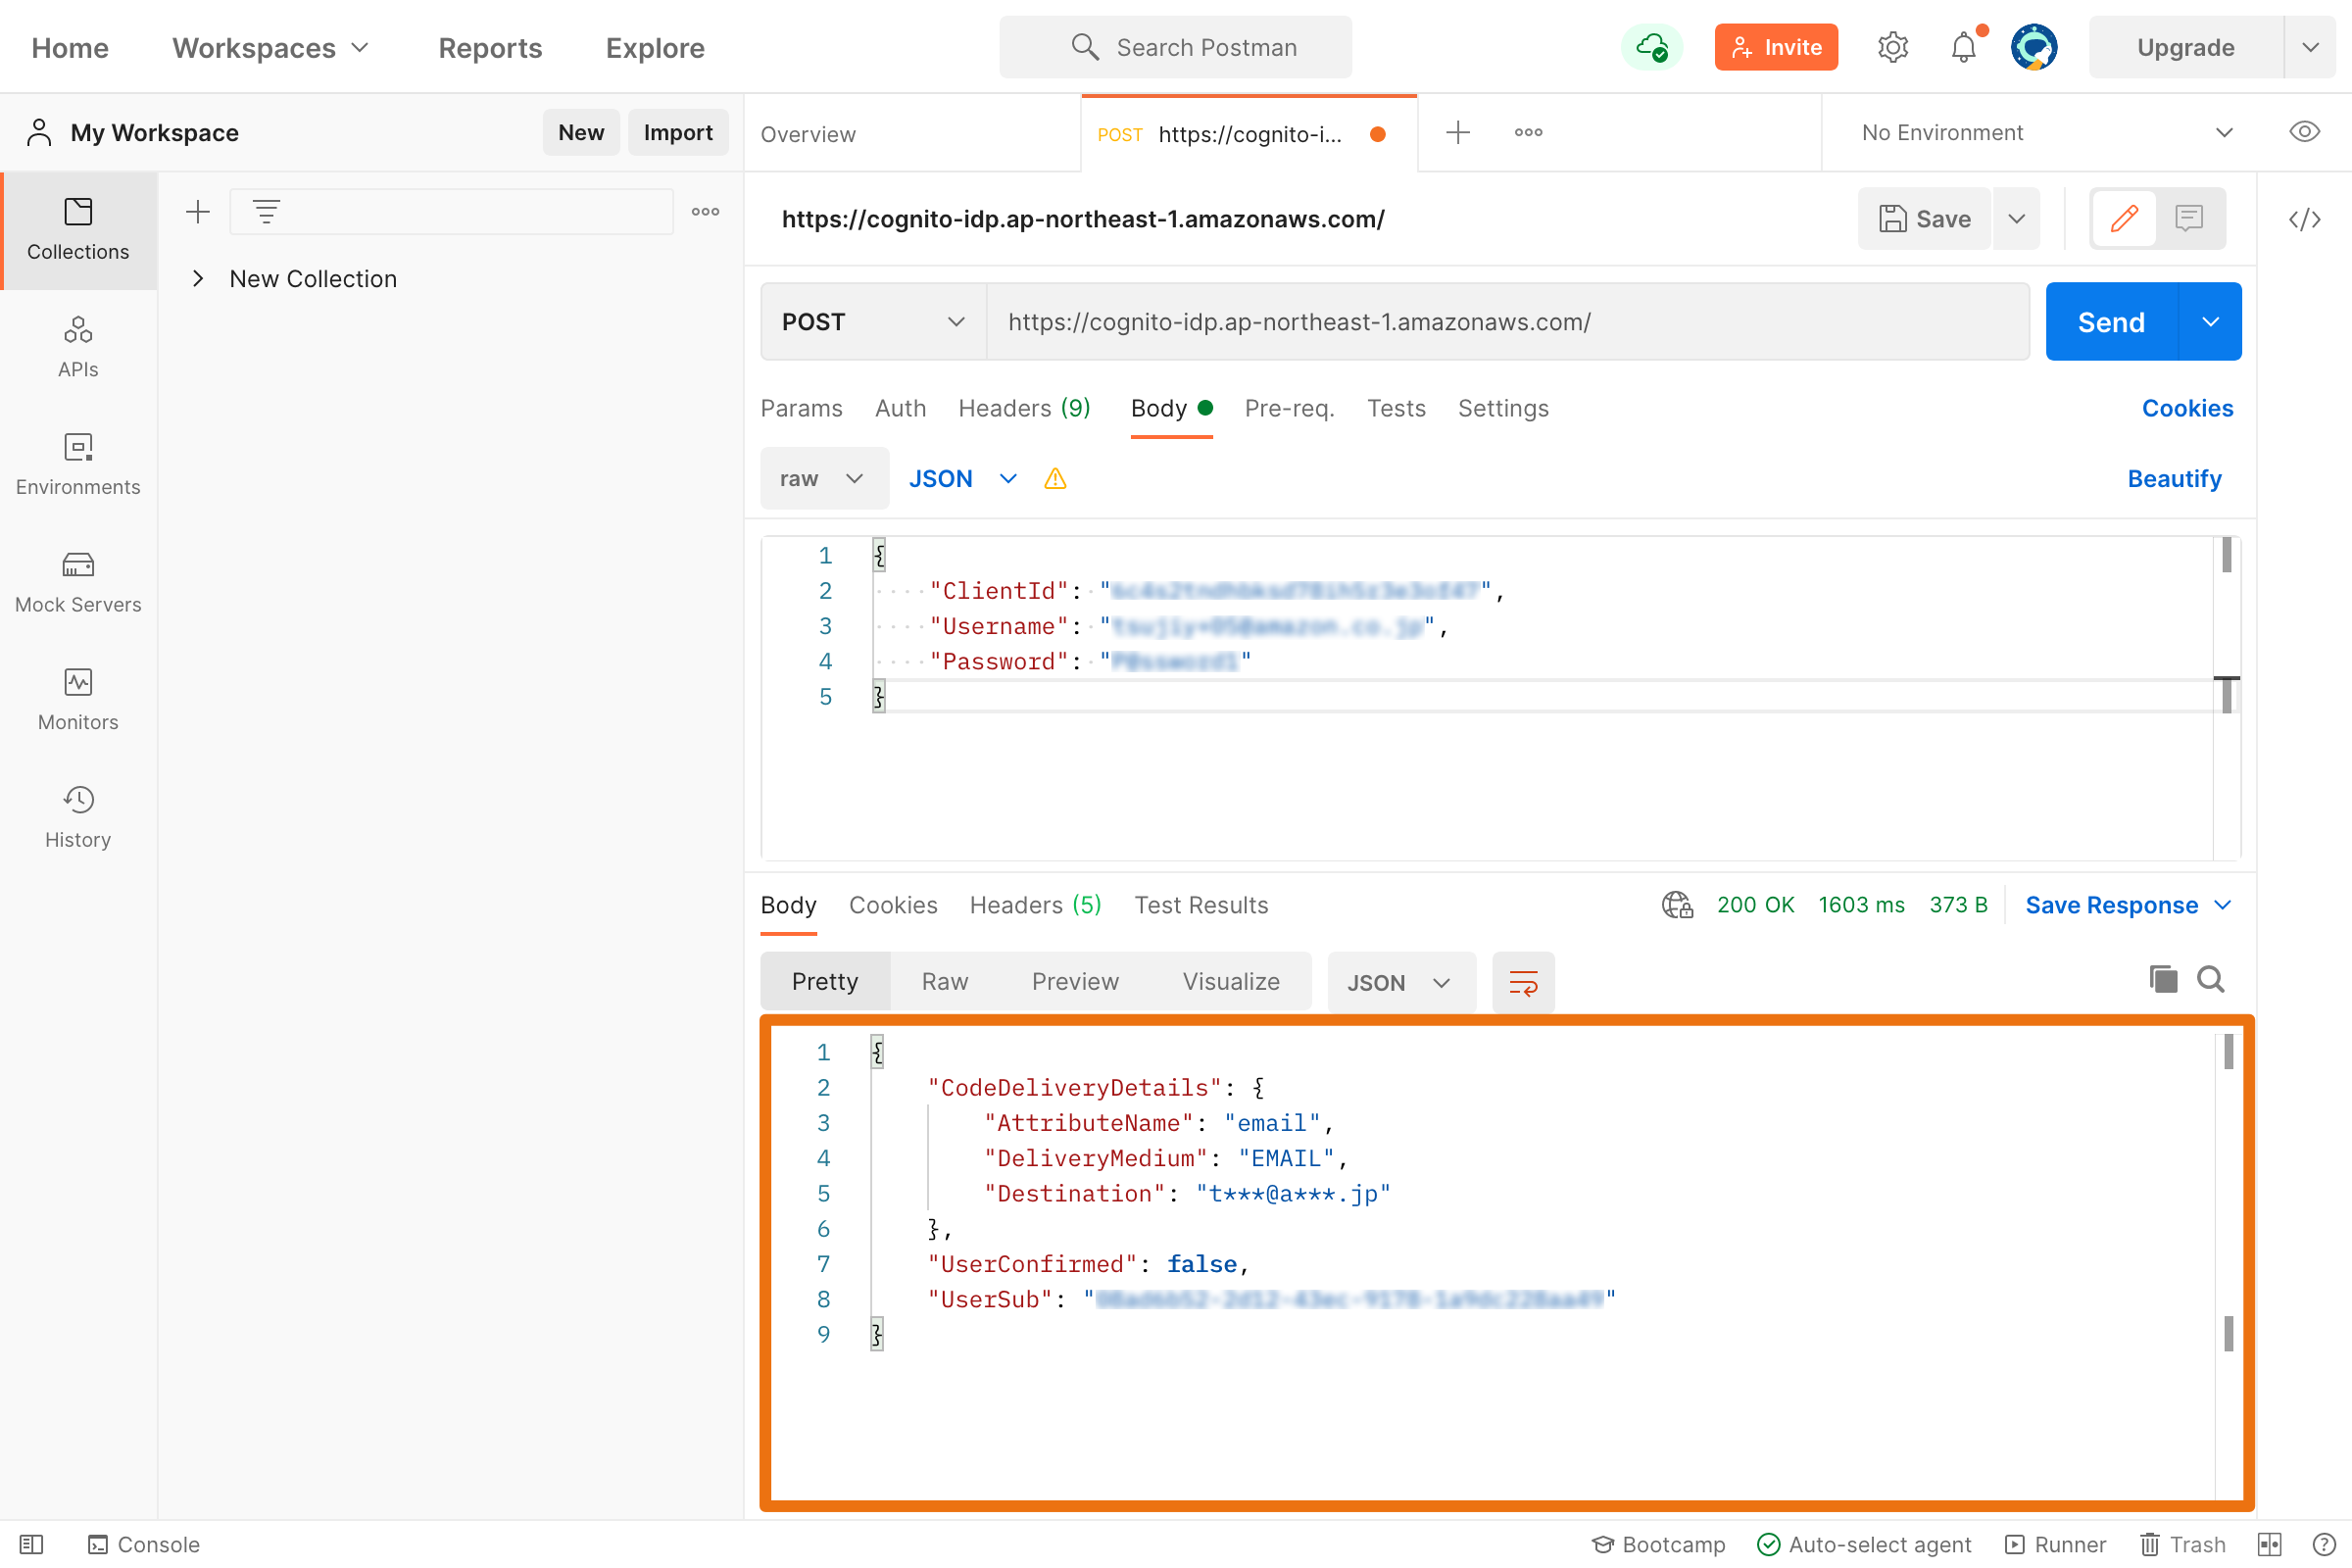Switch to response Headers (5) tab
This screenshot has height=1568, width=2352.
point(1035,905)
